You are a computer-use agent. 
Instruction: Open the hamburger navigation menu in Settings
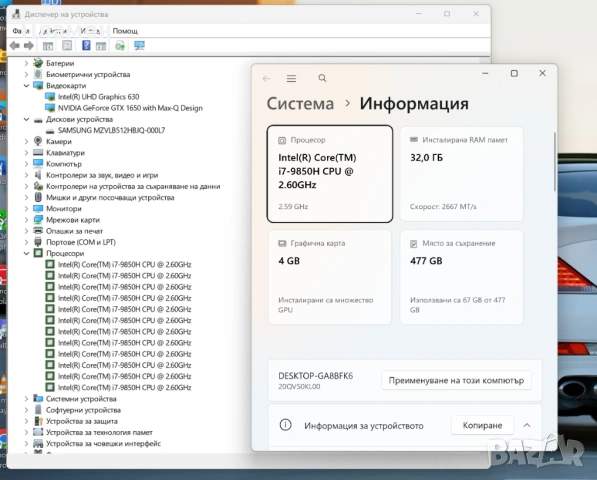tap(291, 78)
